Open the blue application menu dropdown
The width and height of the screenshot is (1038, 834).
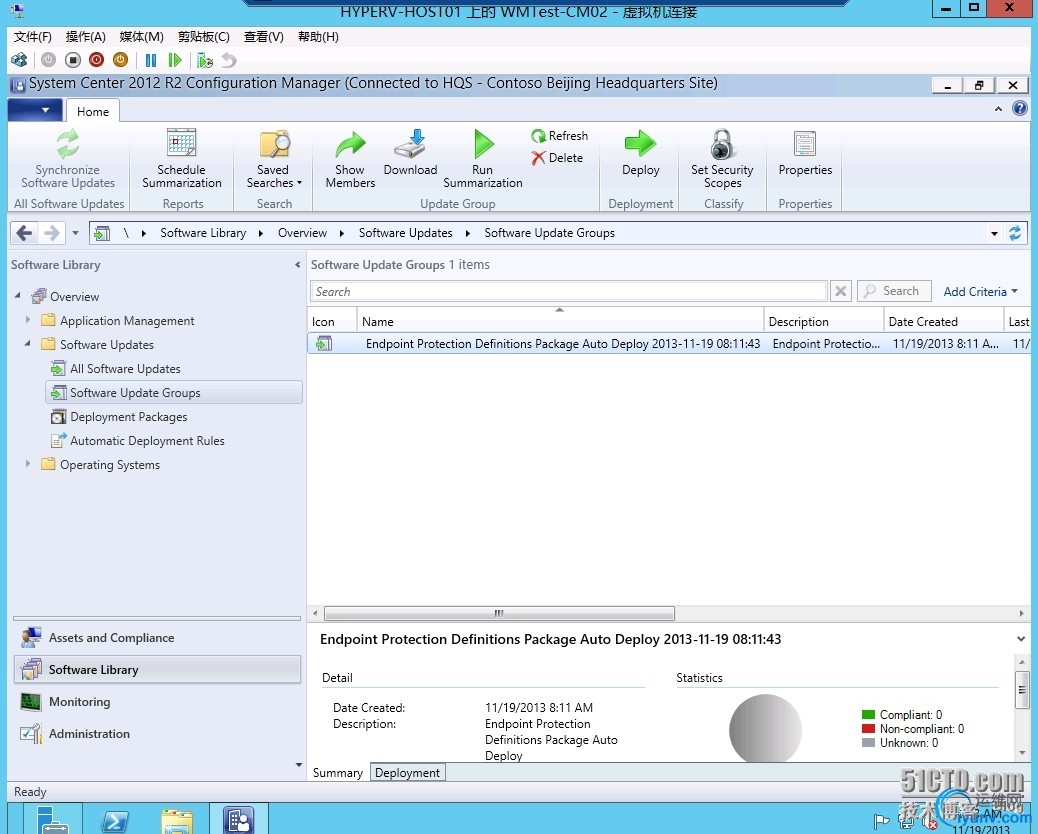pos(35,110)
